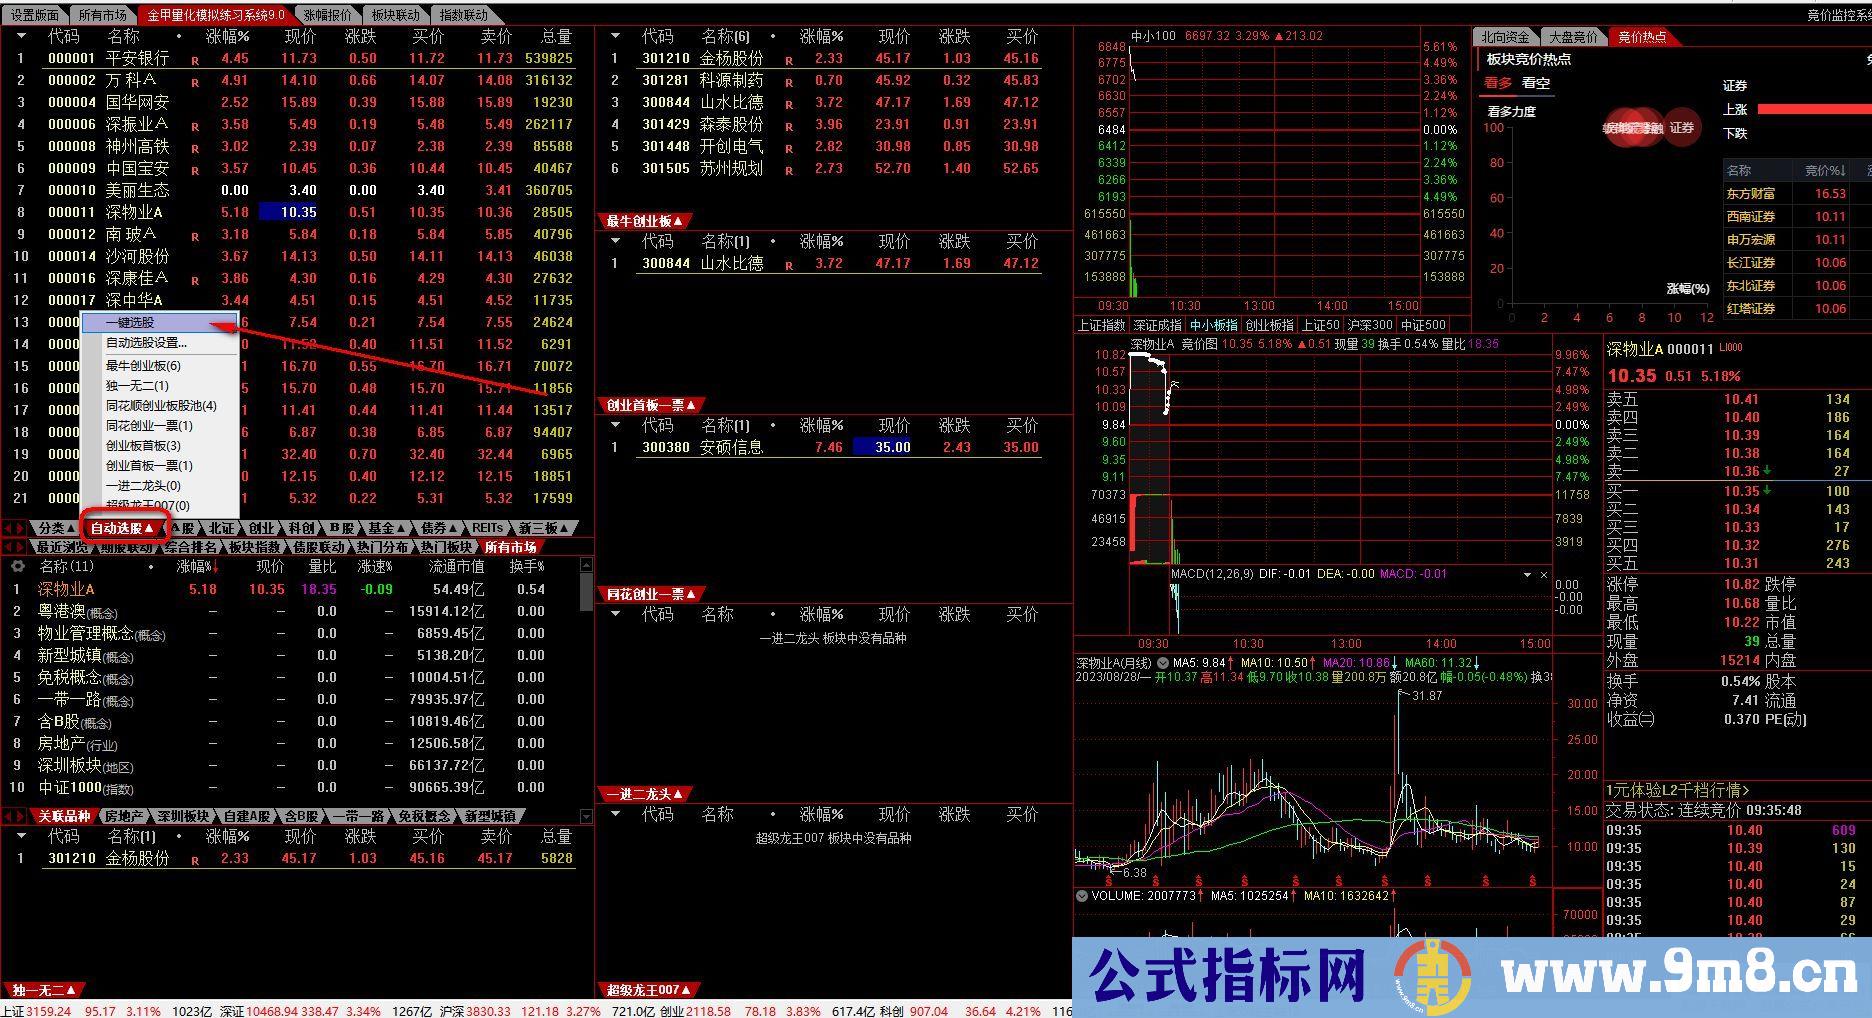The width and height of the screenshot is (1872, 1018).
Task: Open 房地产 related sector tab
Action: tap(124, 816)
